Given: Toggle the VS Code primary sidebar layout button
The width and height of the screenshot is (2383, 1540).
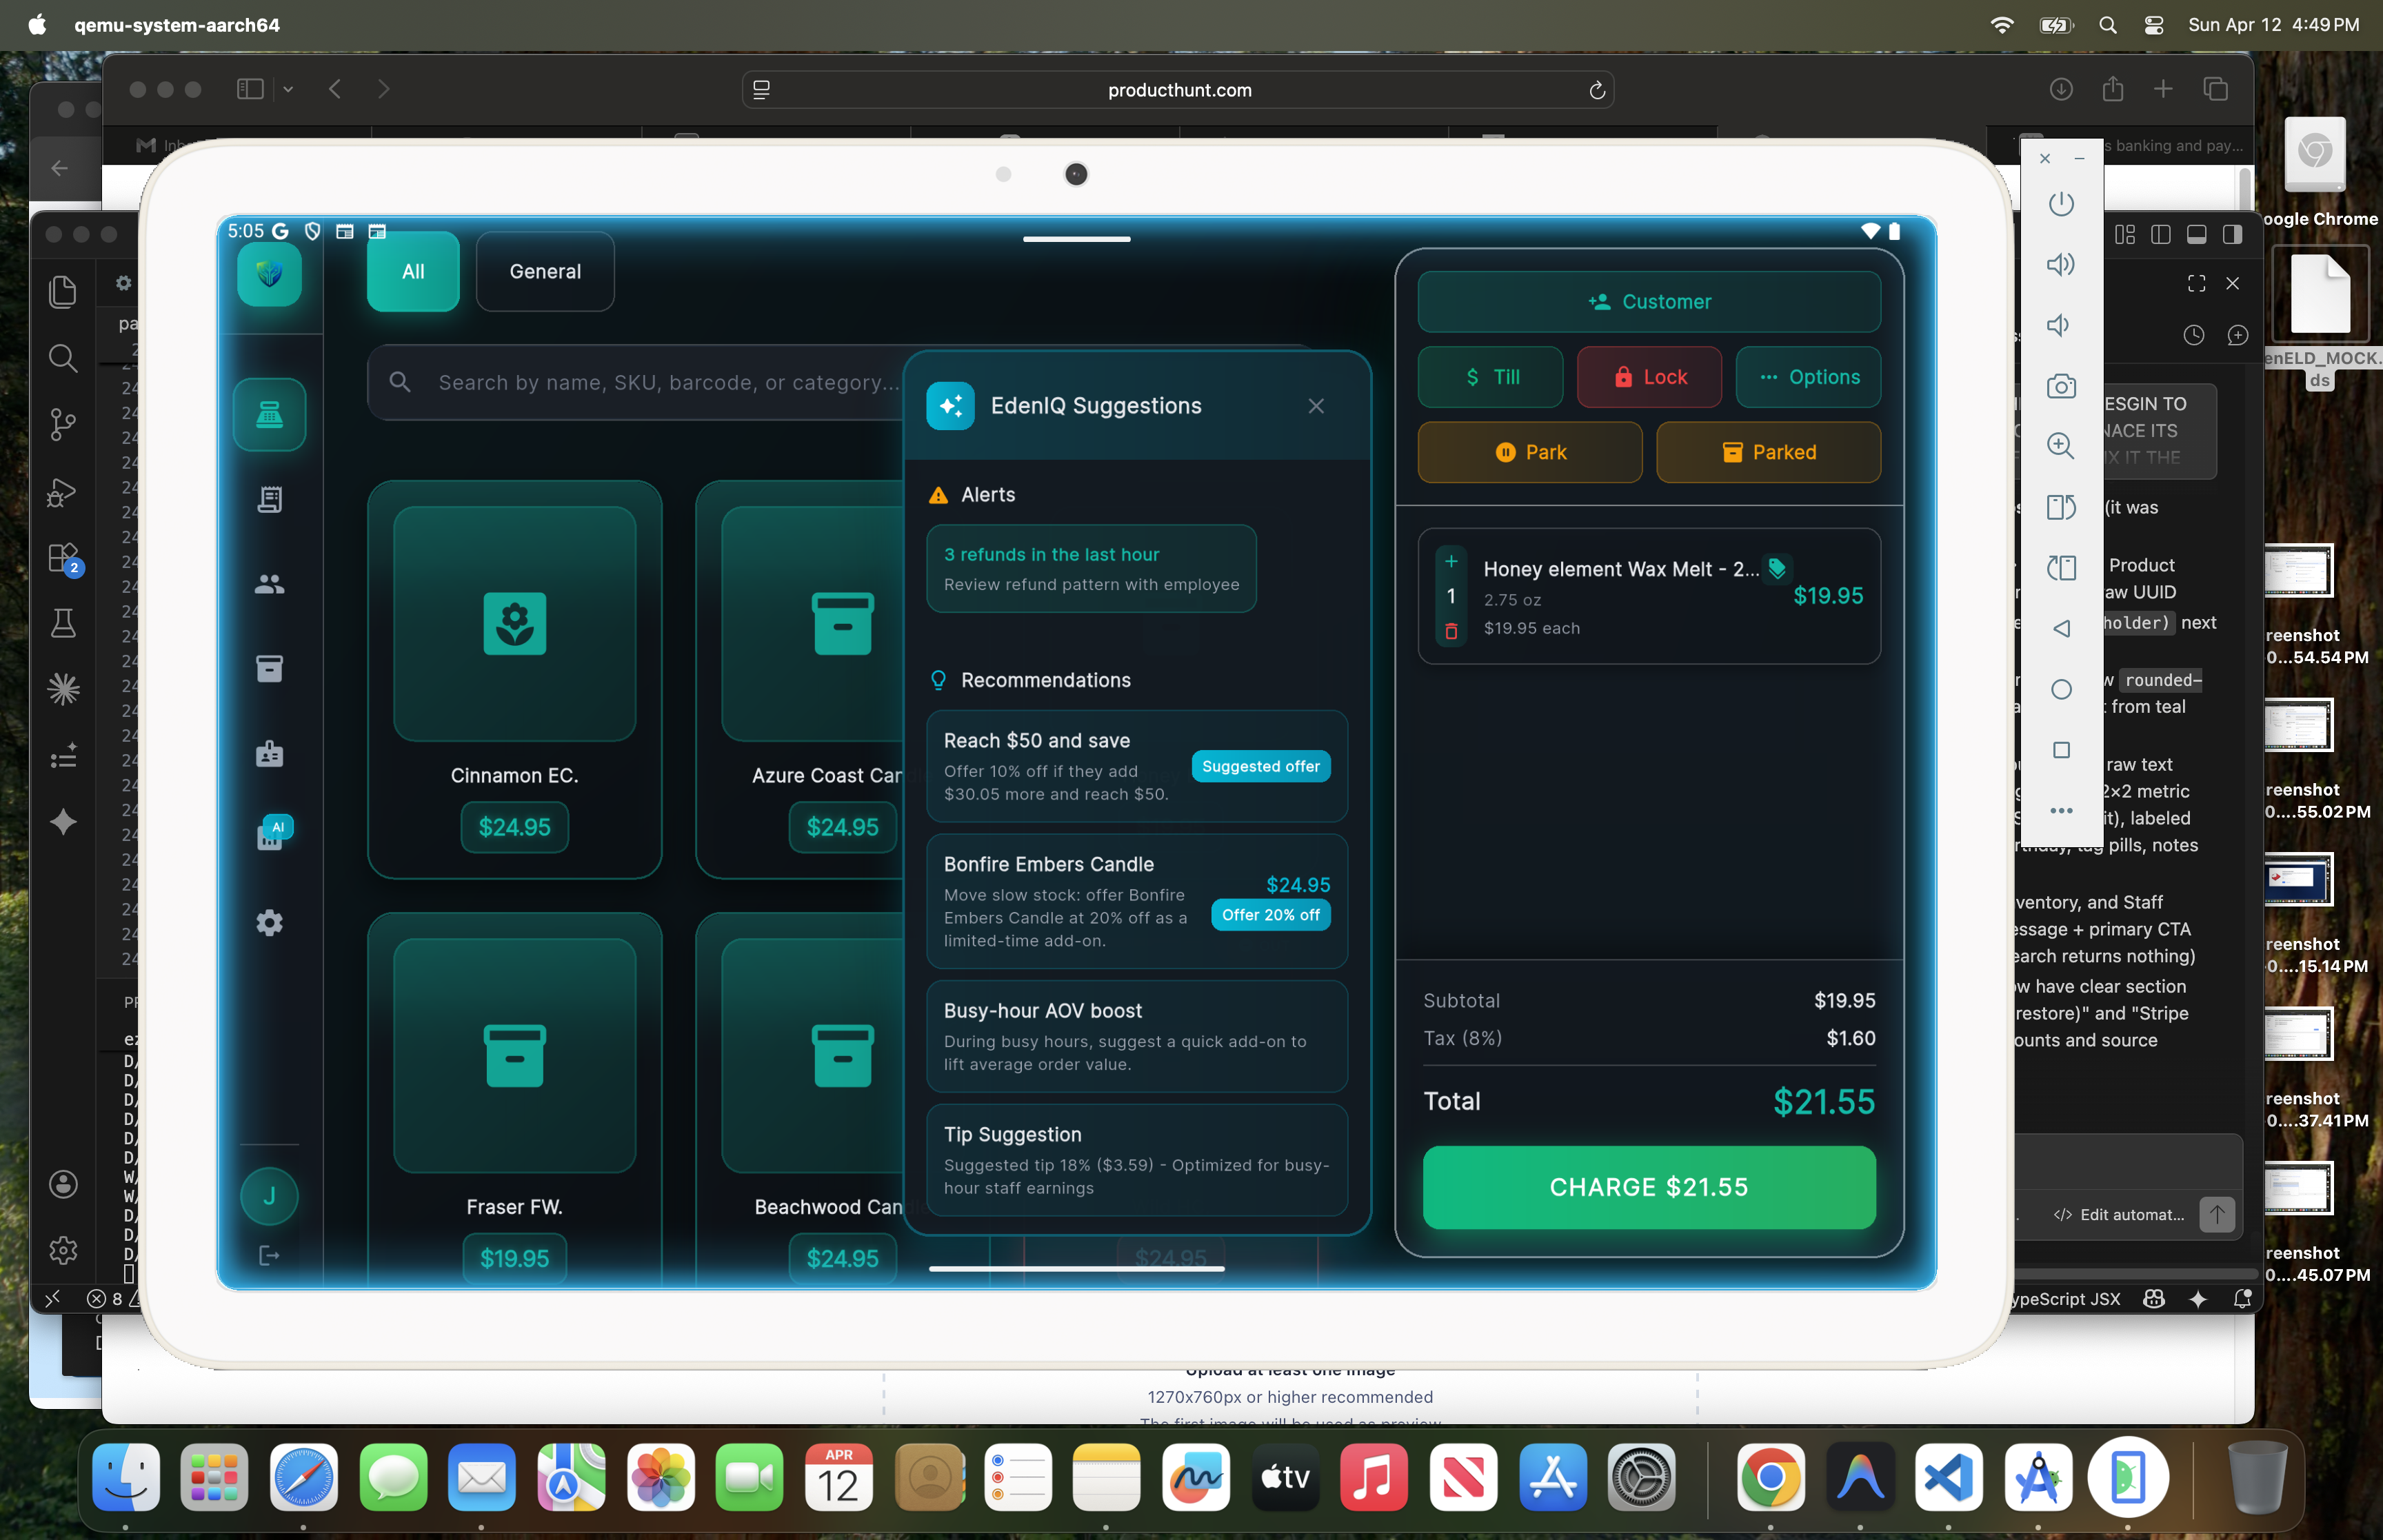Looking at the screenshot, I should click(x=2160, y=233).
